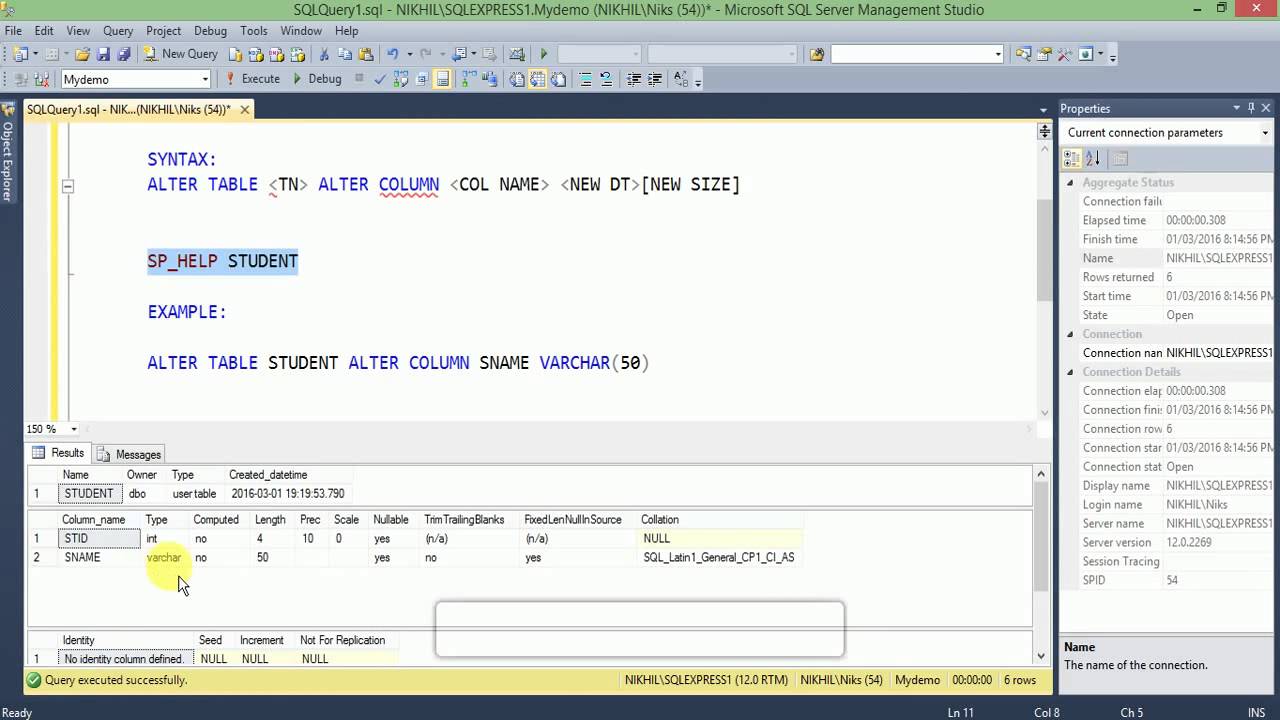
Task: Open the View menu
Action: pyautogui.click(x=78, y=31)
